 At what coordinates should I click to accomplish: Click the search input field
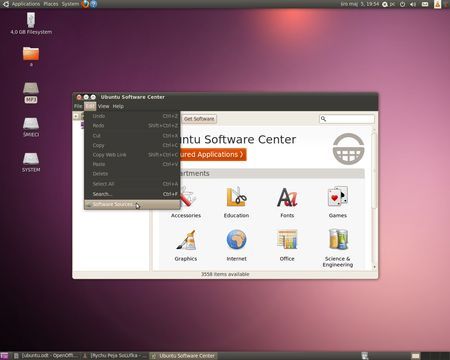347,119
